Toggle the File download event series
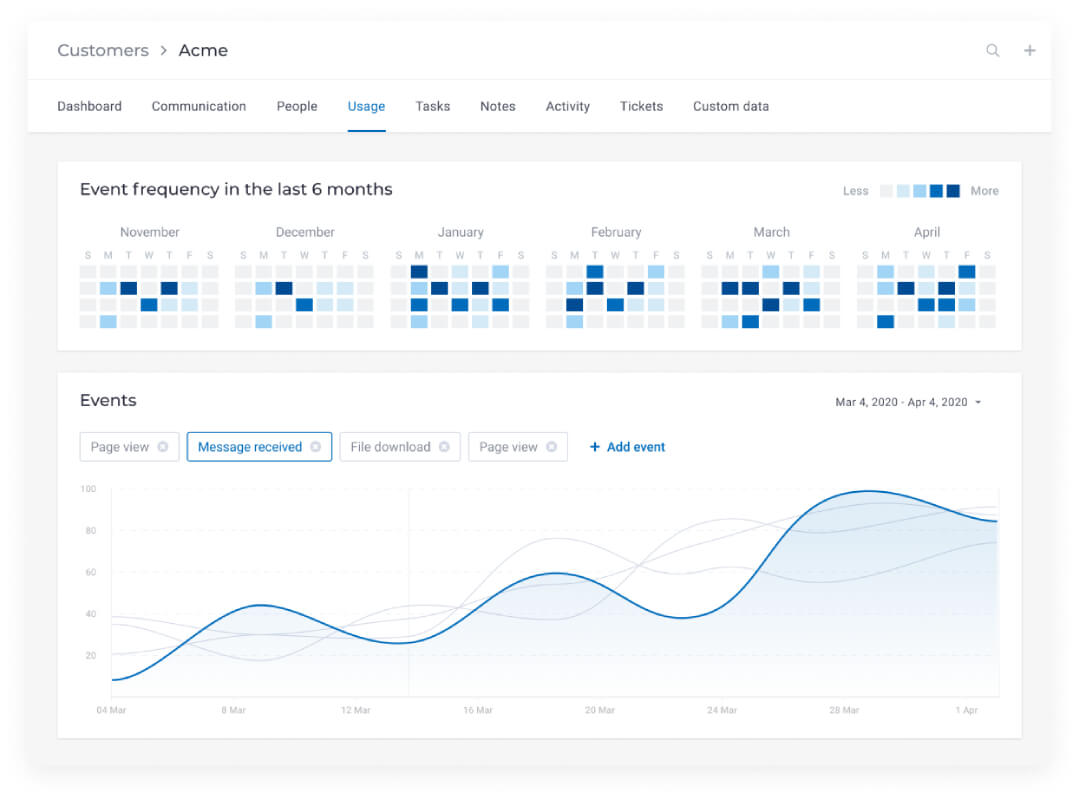The height and width of the screenshot is (800, 1079). click(390, 446)
